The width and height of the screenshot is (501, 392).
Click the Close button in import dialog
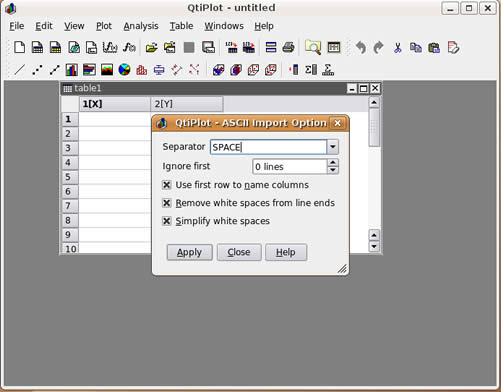tap(239, 252)
